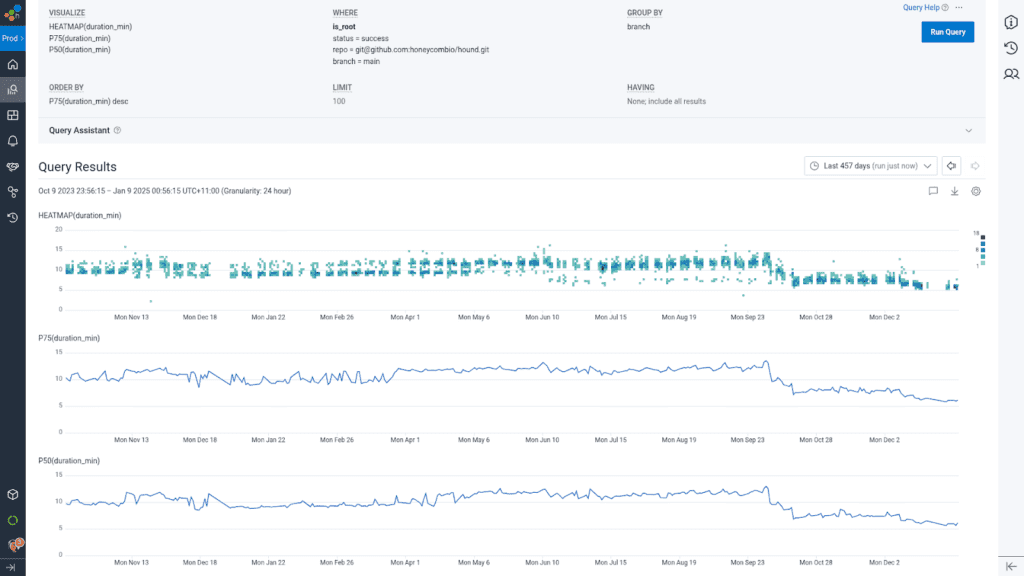Open graph settings gear icon
Image resolution: width=1024 pixels, height=576 pixels.
(976, 191)
